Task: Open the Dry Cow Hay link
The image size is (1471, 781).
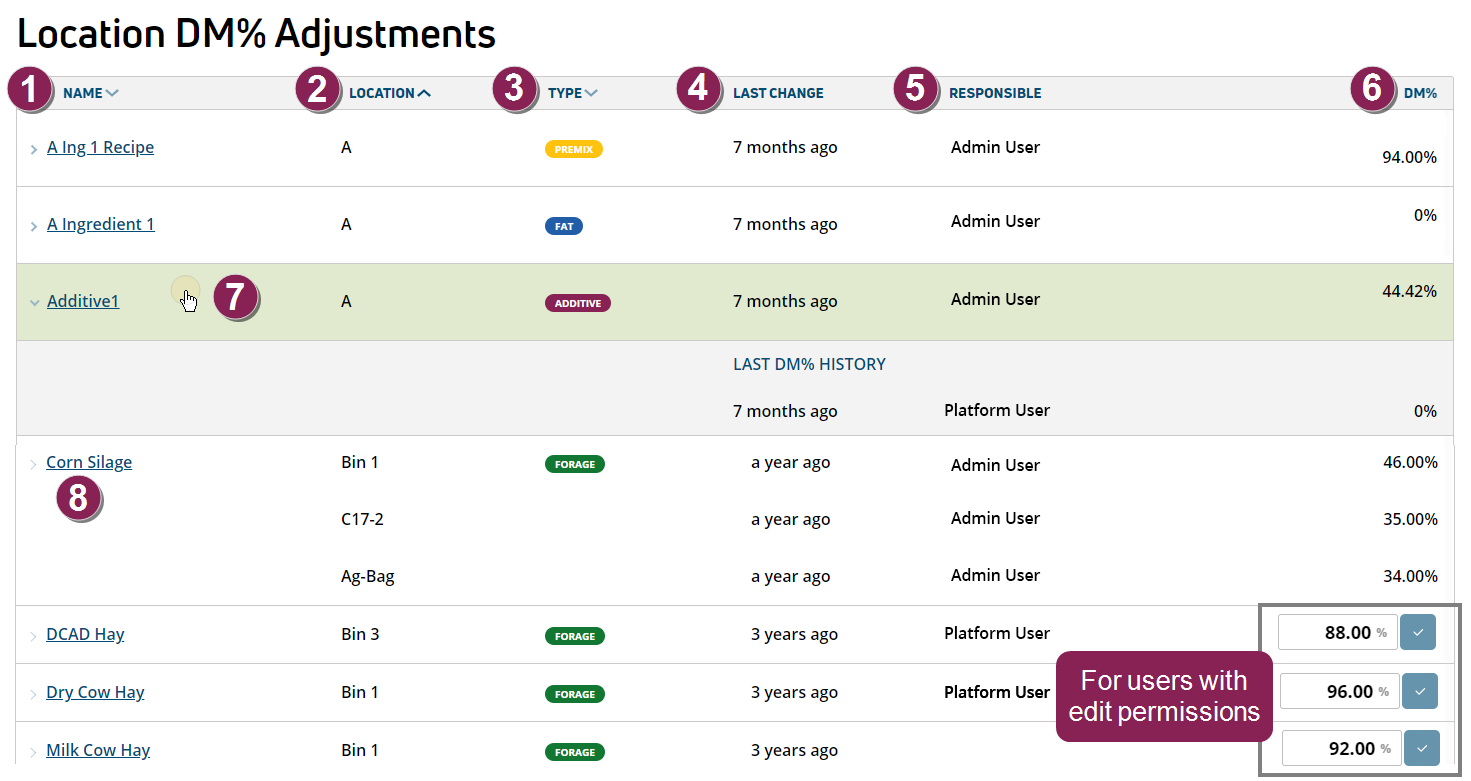Action: (x=95, y=692)
